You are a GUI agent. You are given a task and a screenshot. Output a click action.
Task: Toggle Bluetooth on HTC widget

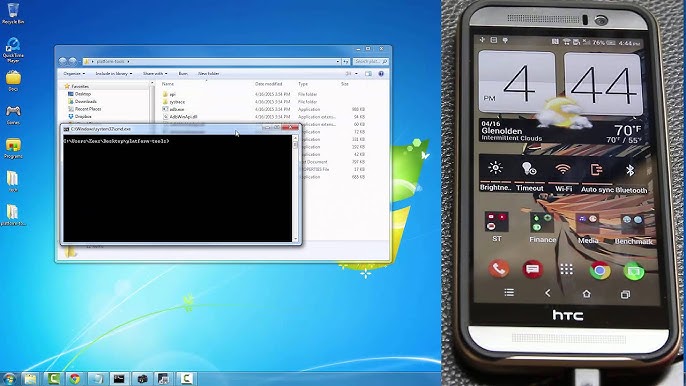[x=630, y=178]
